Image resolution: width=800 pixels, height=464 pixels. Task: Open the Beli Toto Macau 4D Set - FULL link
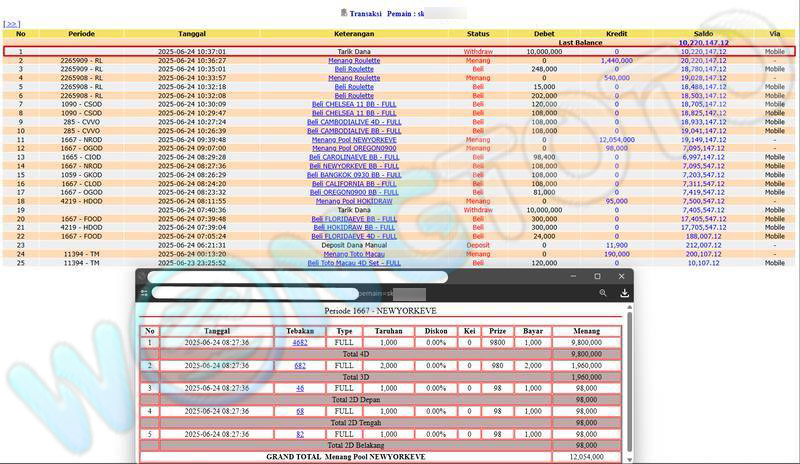(354, 263)
